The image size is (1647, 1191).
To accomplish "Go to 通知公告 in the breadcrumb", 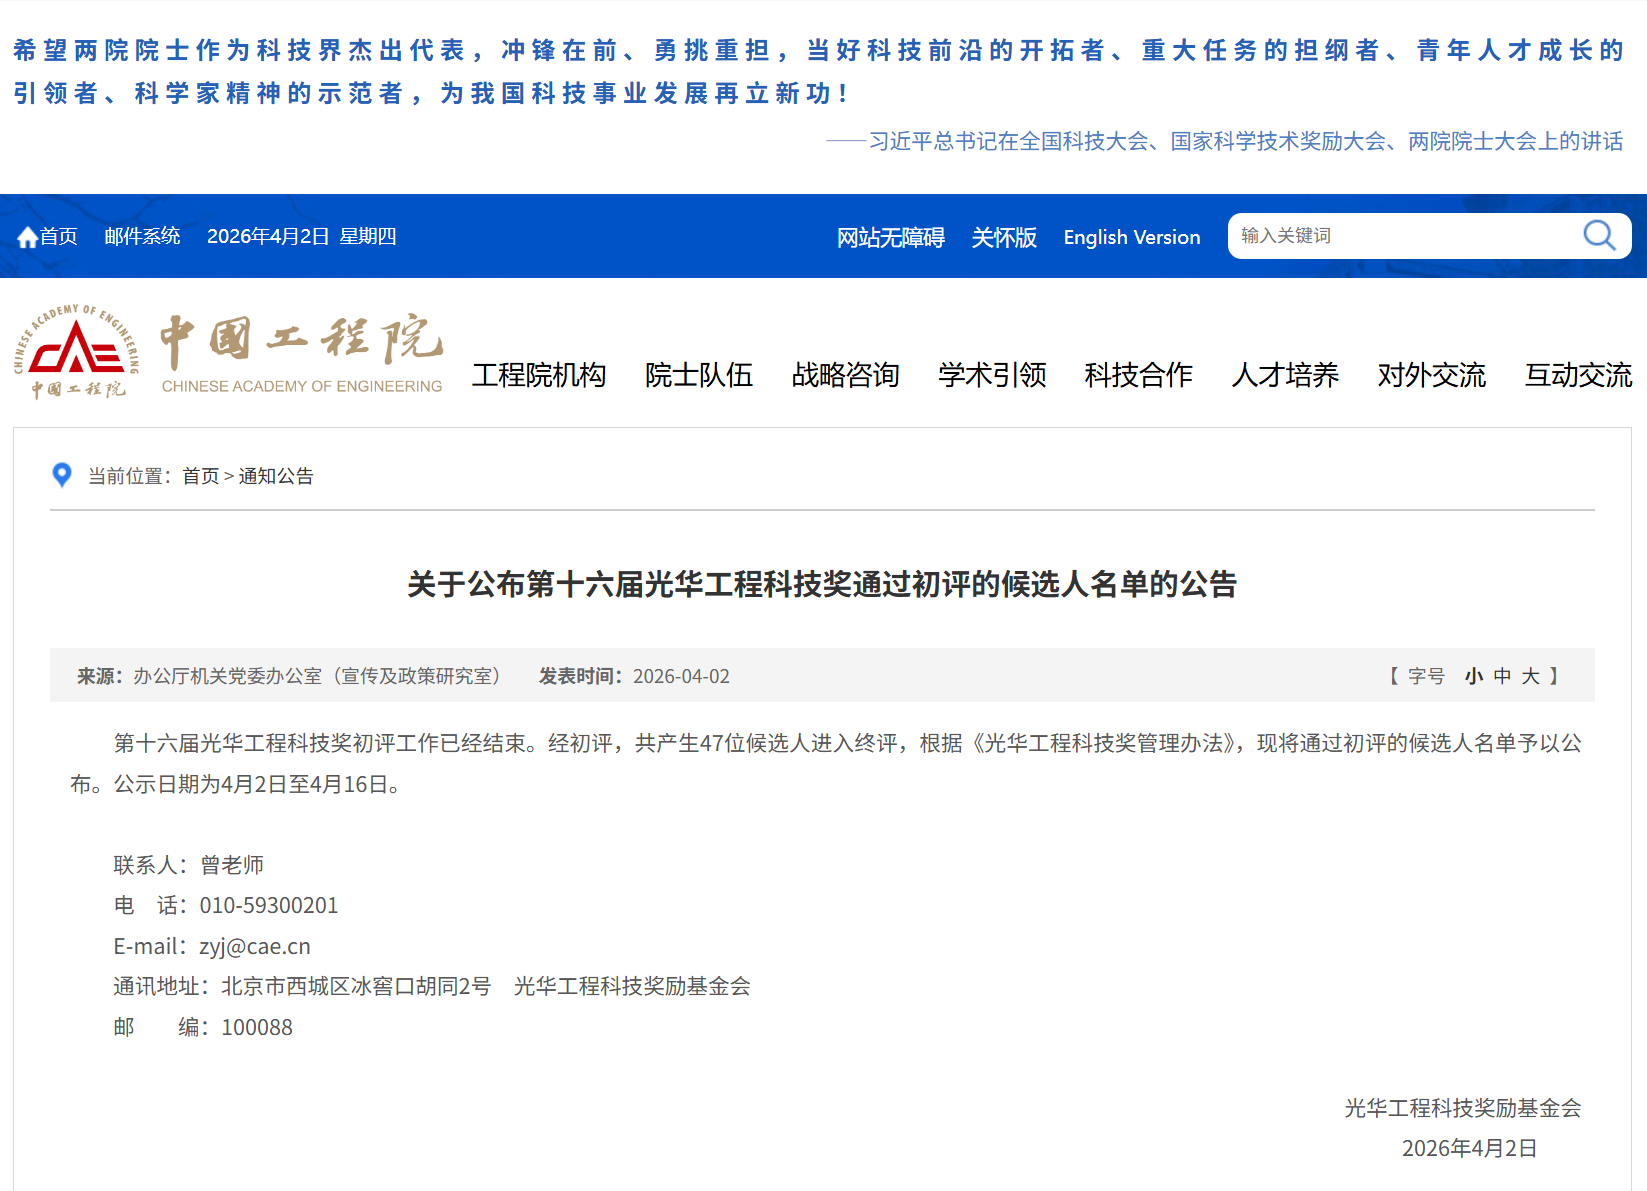I will pyautogui.click(x=276, y=476).
